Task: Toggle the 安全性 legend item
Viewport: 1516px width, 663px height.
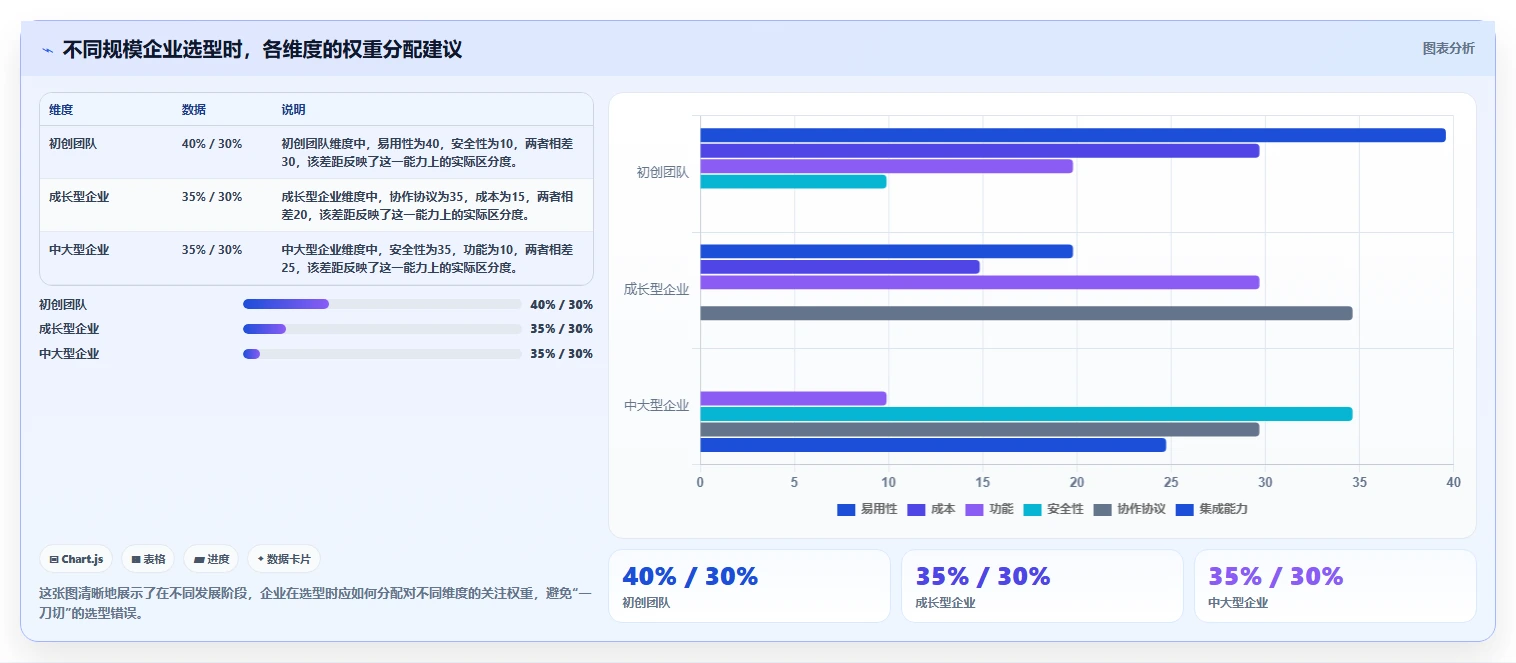Action: [1053, 509]
